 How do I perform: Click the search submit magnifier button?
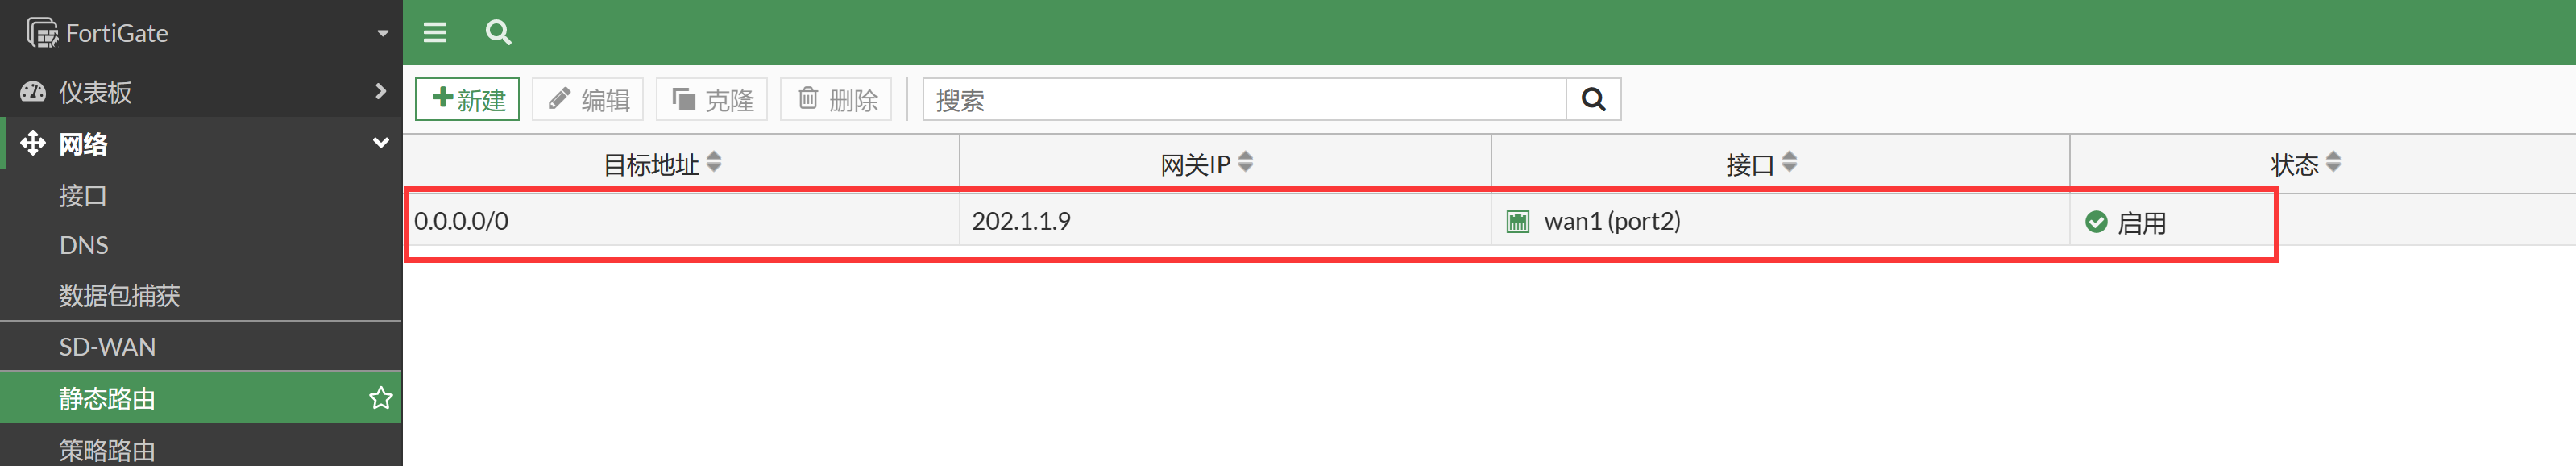1593,99
